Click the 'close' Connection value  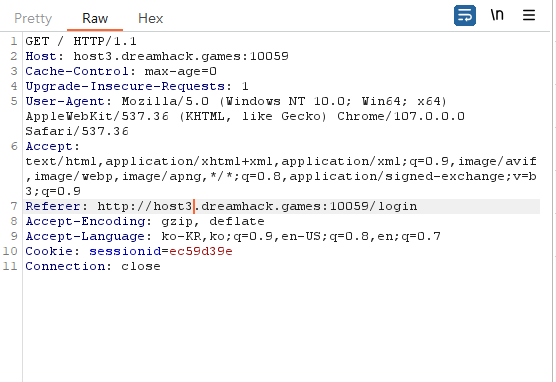pos(141,266)
